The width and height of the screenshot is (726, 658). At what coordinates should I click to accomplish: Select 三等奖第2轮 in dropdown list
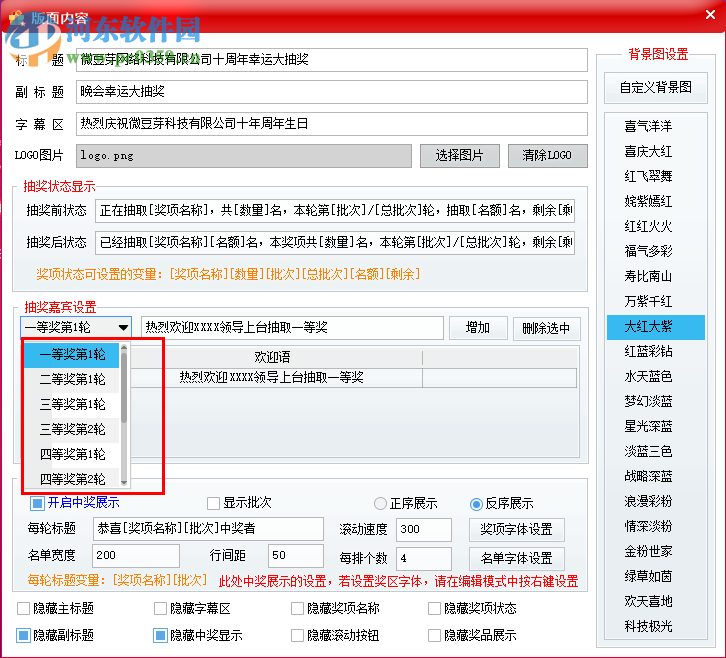72,430
